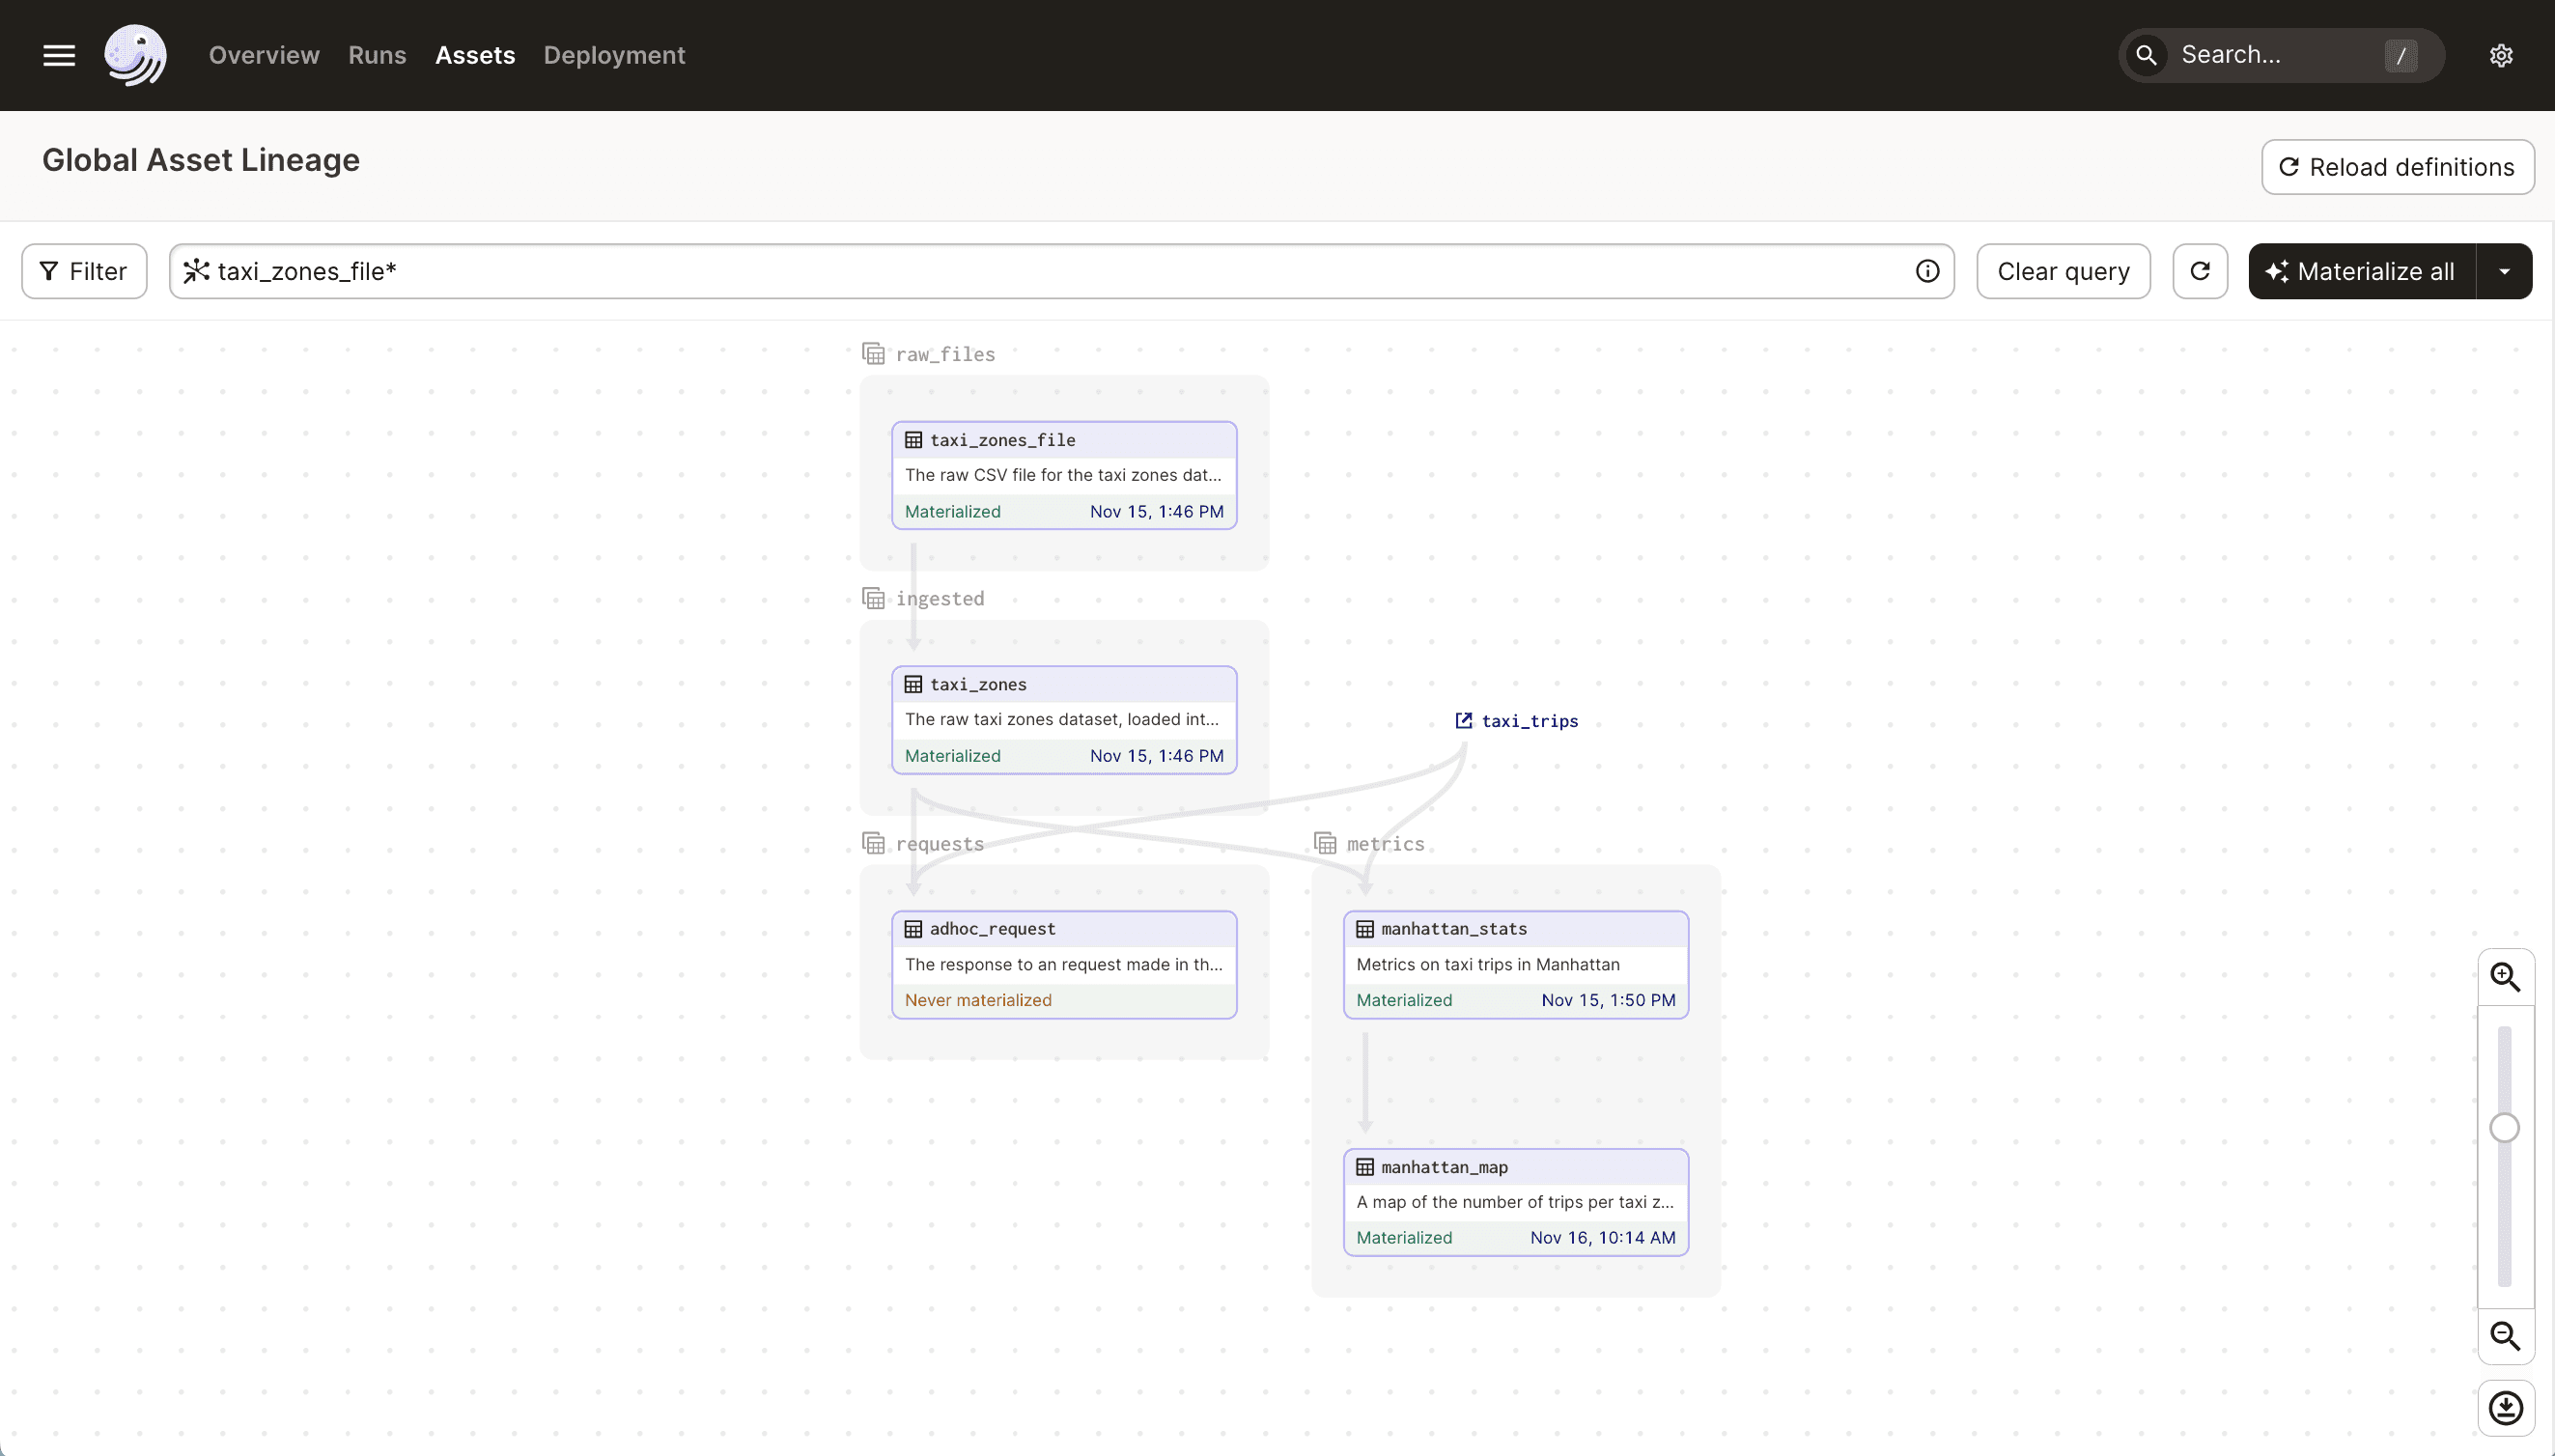2555x1456 pixels.
Task: Select the Overview tab in navigation
Action: pyautogui.click(x=264, y=56)
